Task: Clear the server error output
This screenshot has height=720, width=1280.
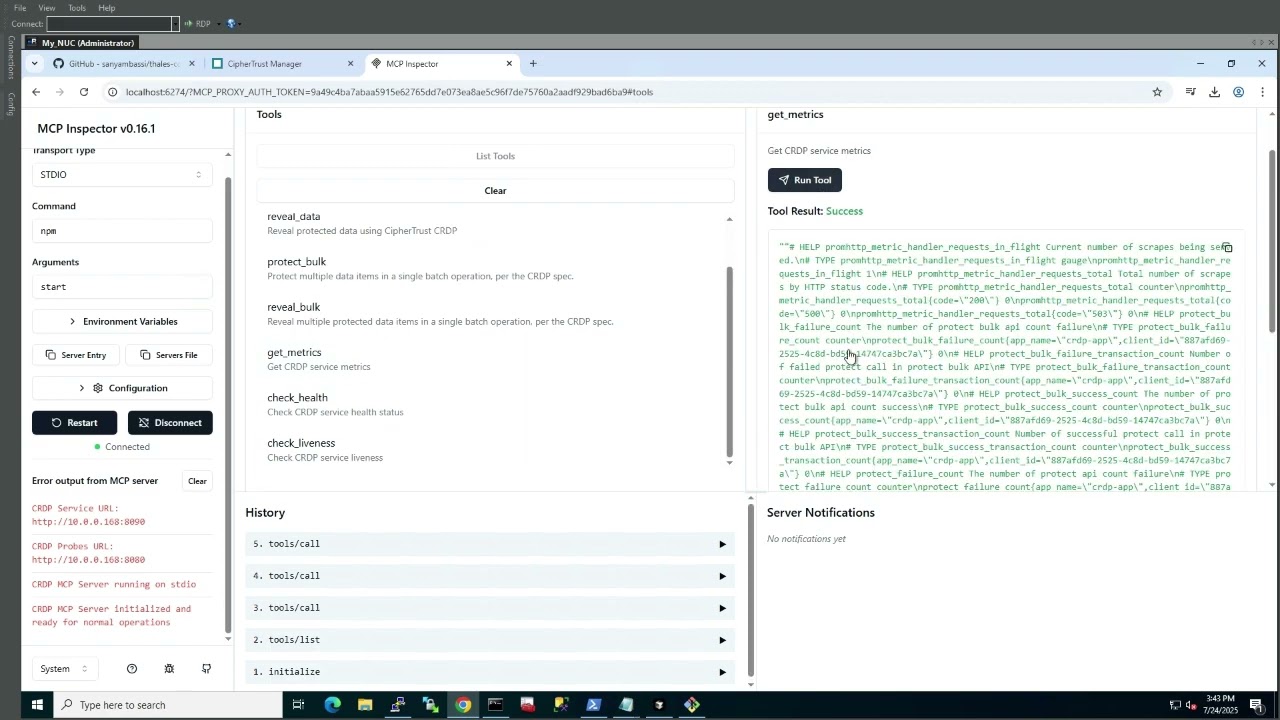Action: pos(197,481)
